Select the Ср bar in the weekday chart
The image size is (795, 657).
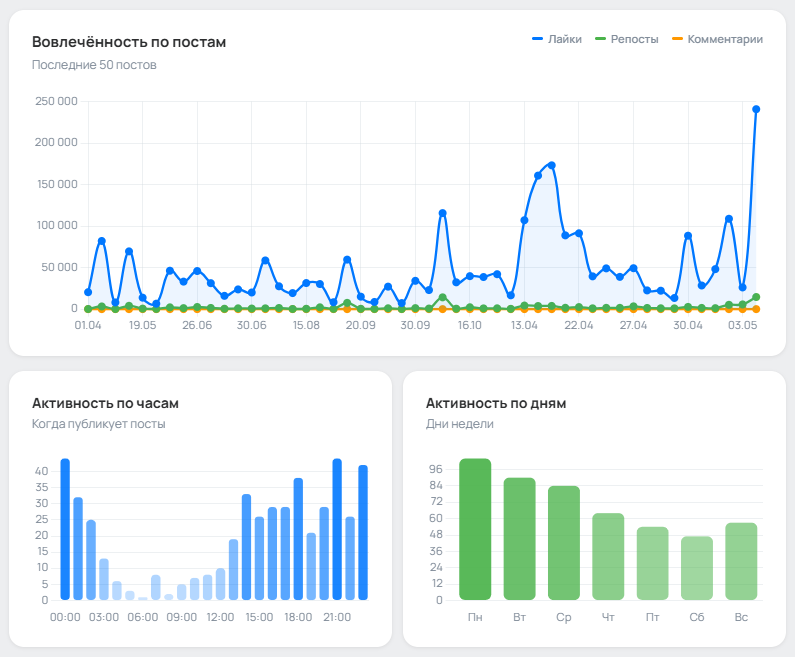[x=564, y=543]
